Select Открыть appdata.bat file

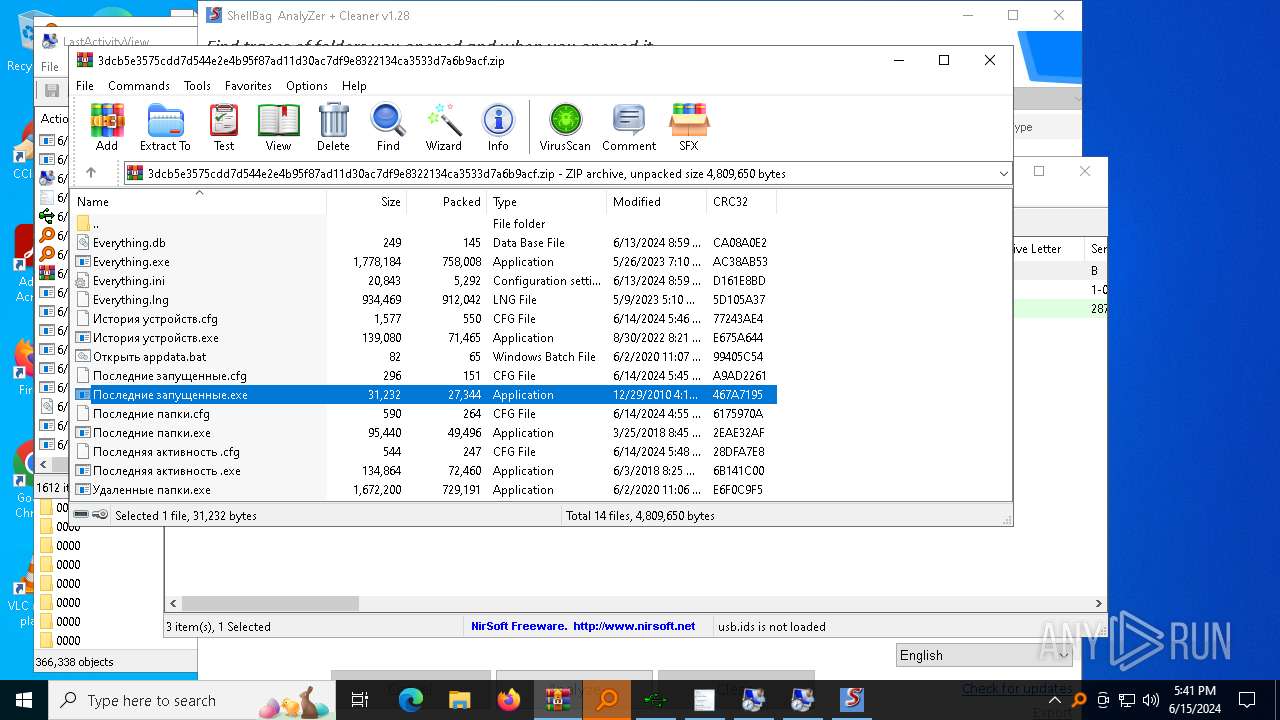coord(424,357)
